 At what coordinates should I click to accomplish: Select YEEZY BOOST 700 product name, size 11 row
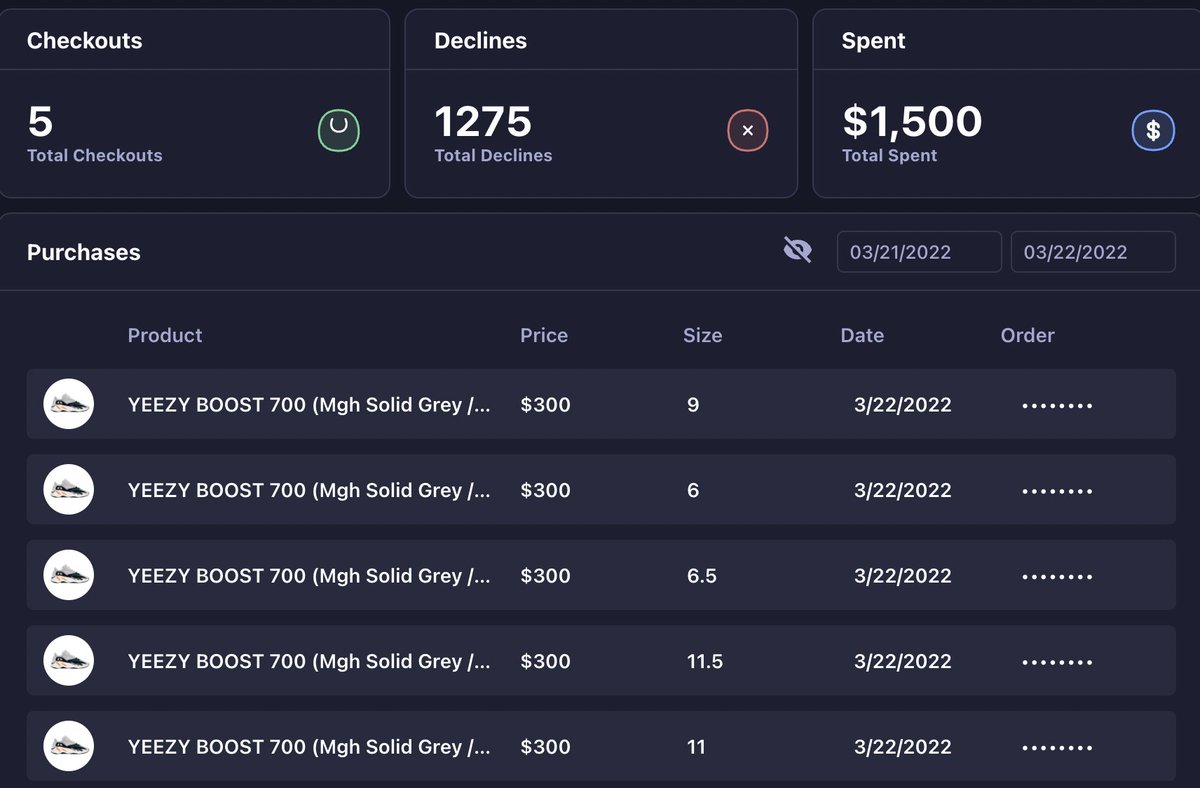pos(309,747)
